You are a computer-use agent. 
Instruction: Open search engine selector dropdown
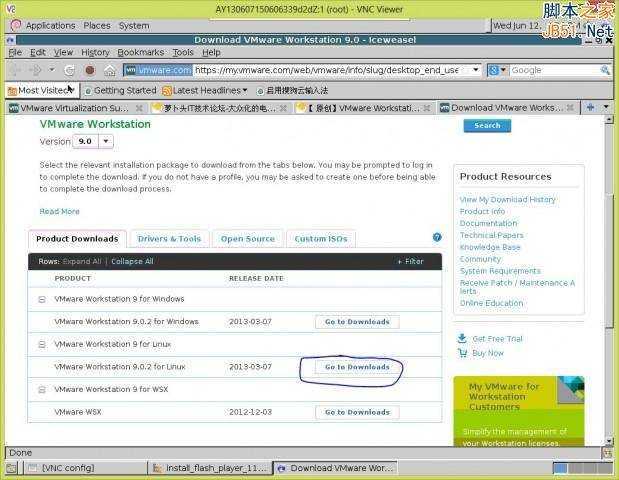pos(497,70)
